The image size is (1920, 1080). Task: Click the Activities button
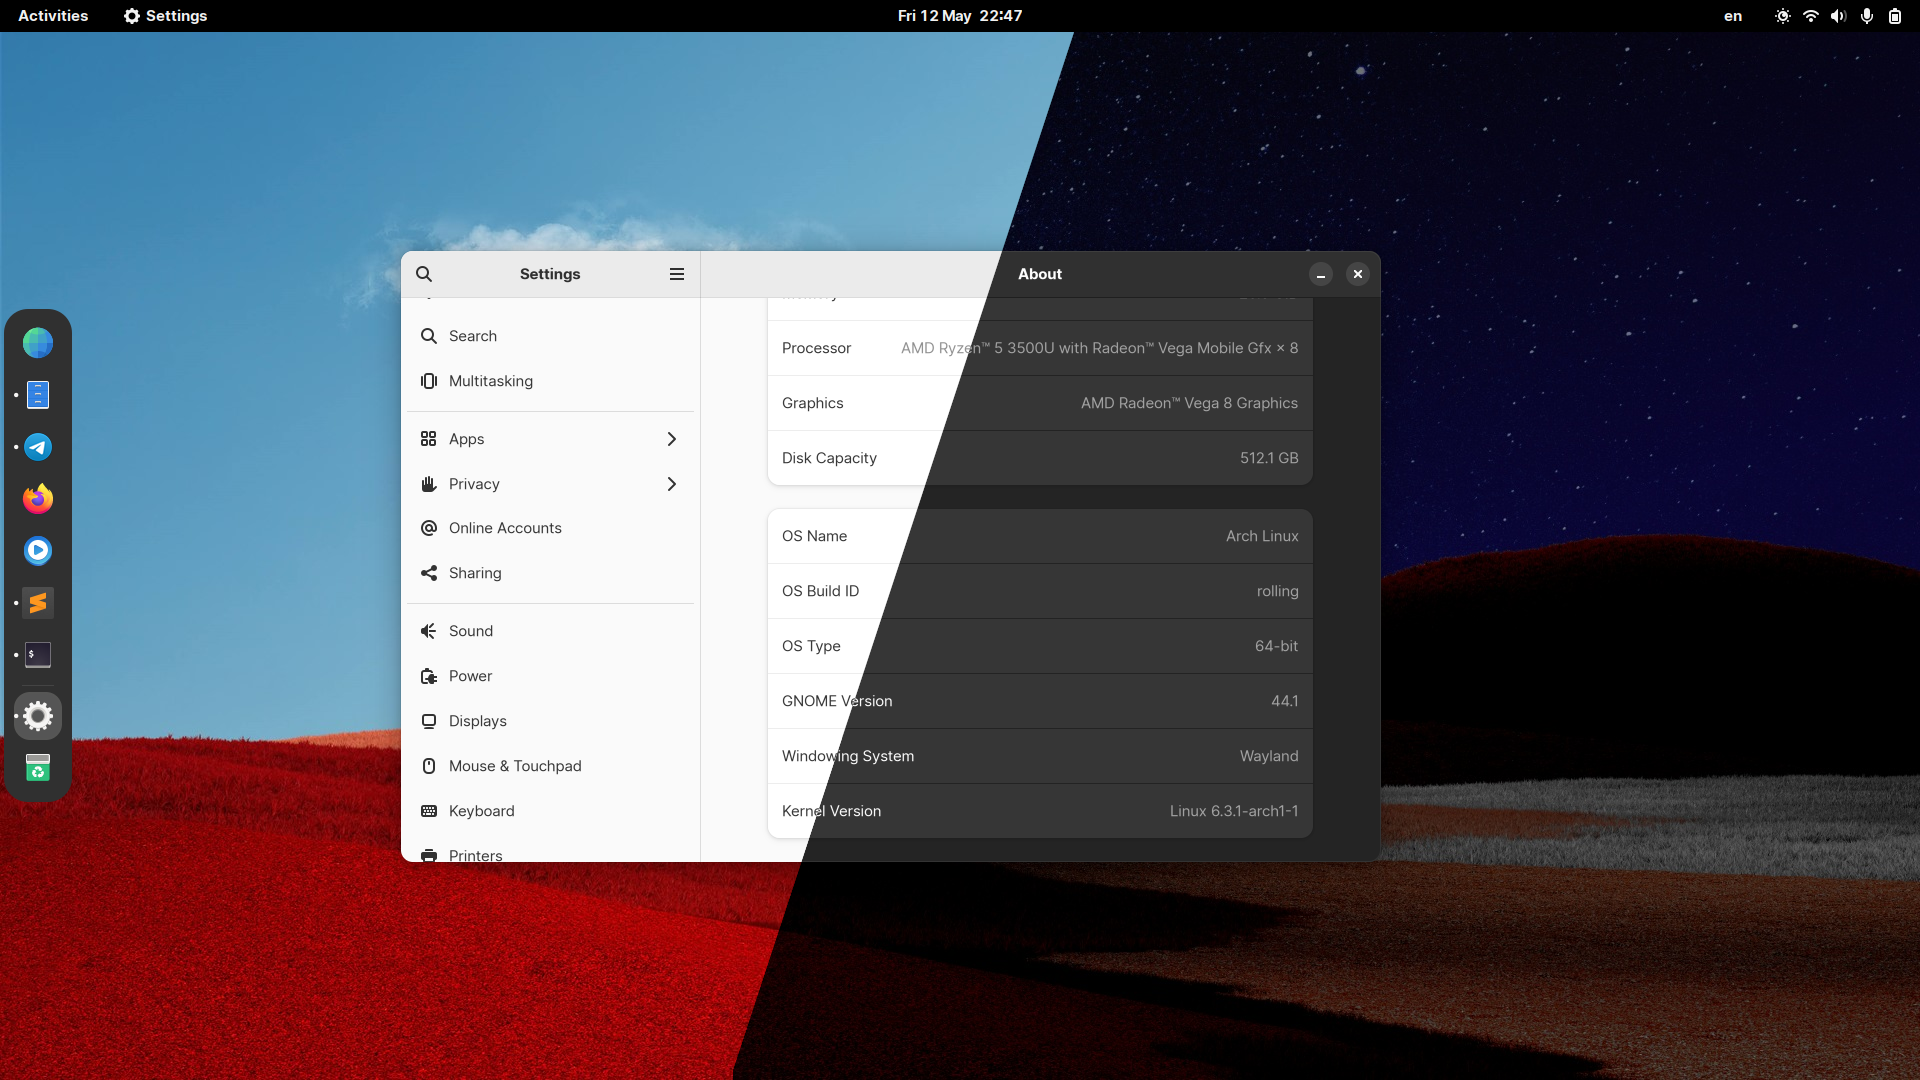[53, 16]
